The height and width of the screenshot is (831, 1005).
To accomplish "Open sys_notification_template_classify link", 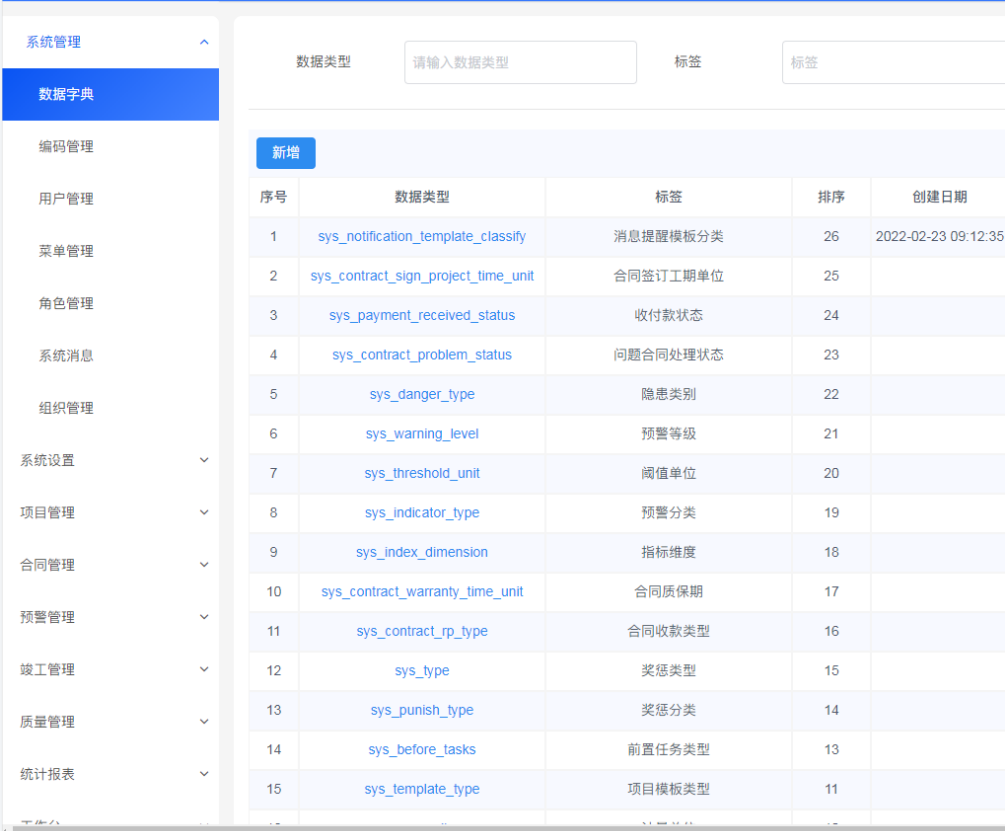I will coord(422,236).
